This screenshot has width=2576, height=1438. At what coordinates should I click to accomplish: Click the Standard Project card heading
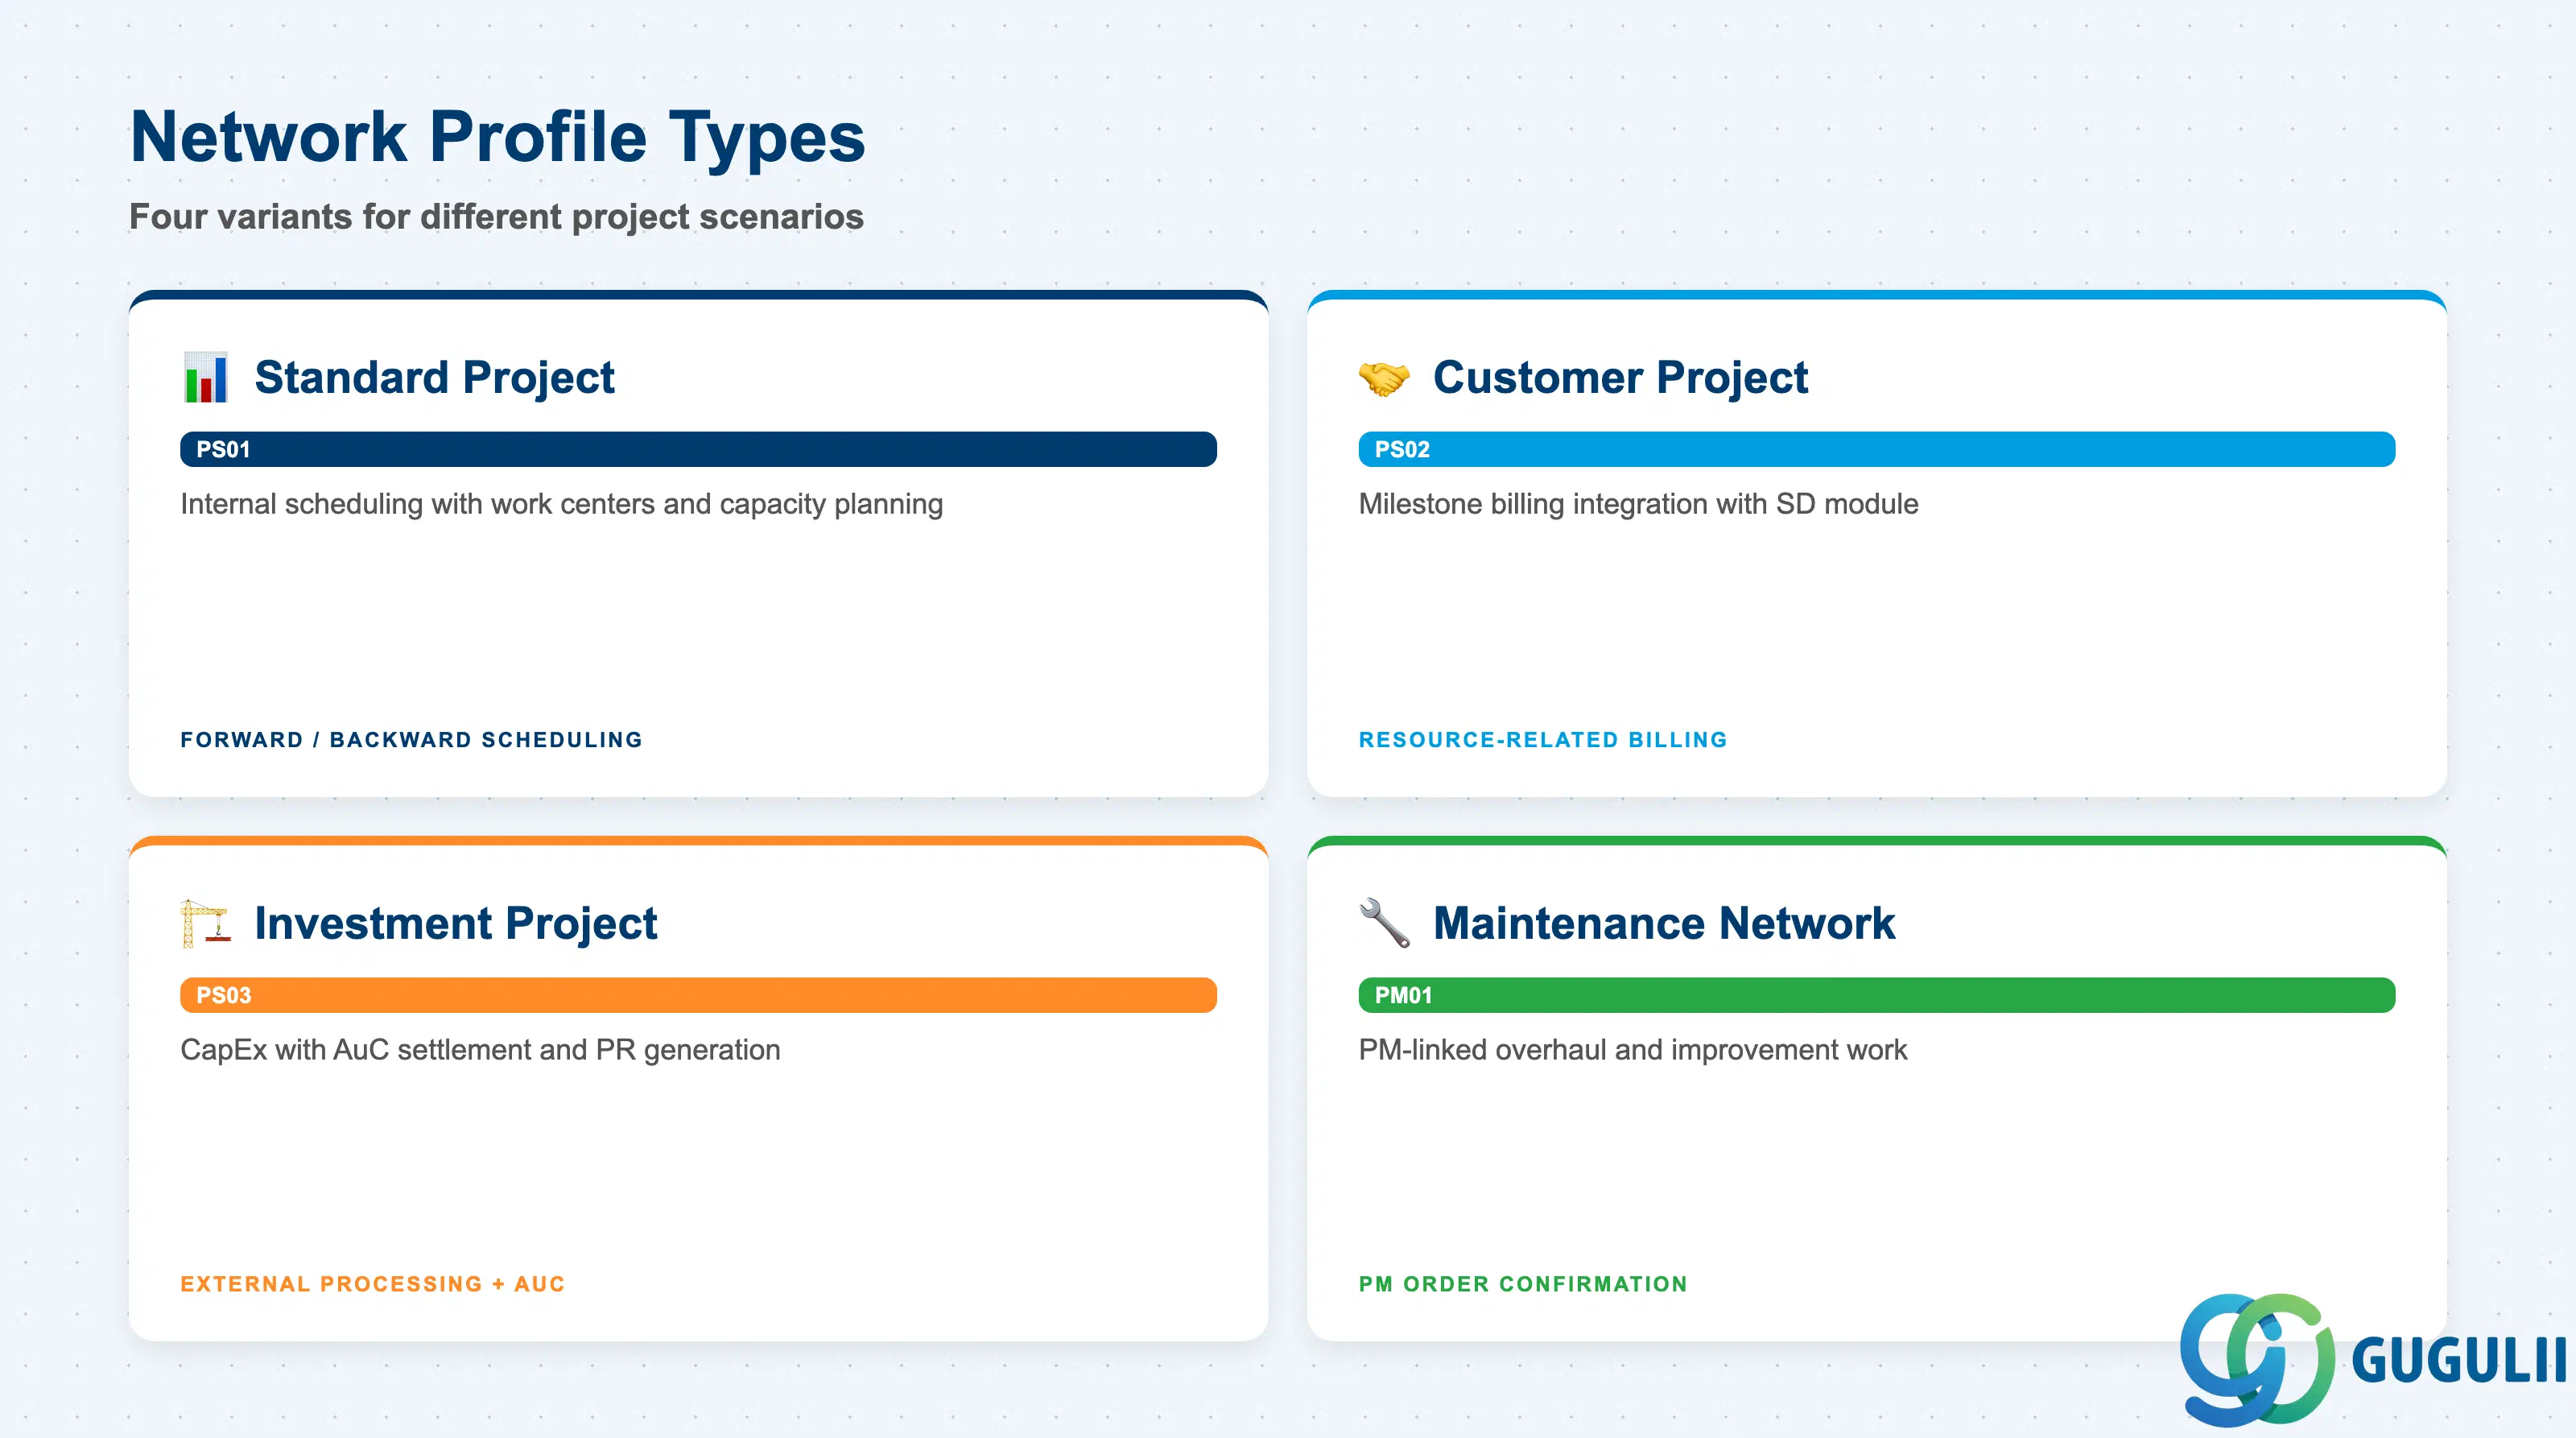(x=434, y=377)
